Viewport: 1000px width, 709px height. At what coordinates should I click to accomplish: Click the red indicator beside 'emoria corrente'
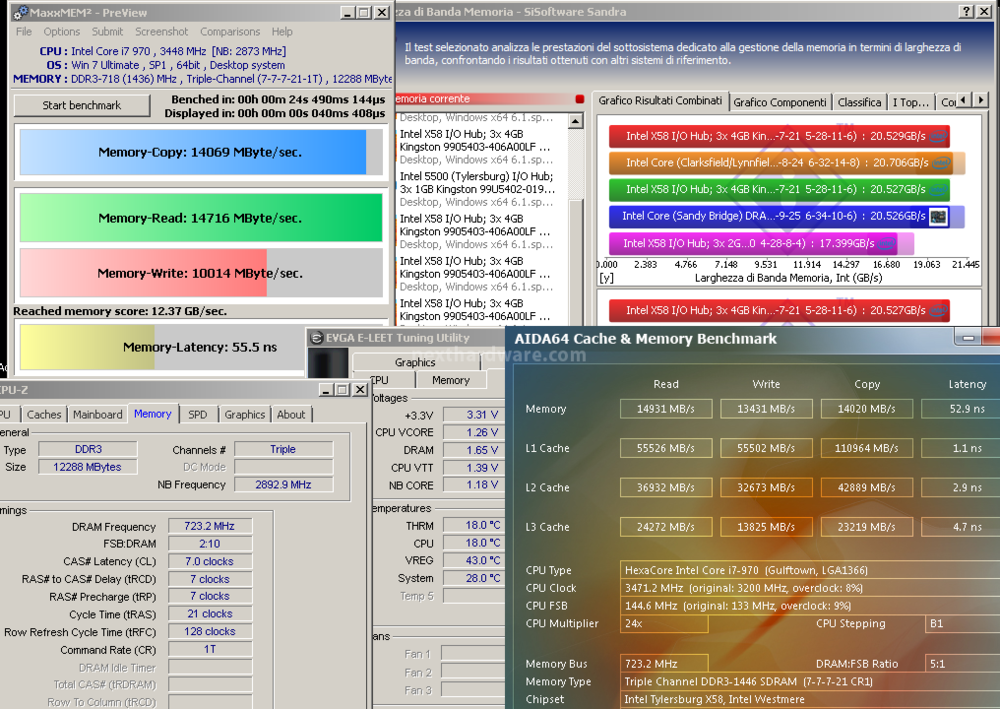coord(579,99)
